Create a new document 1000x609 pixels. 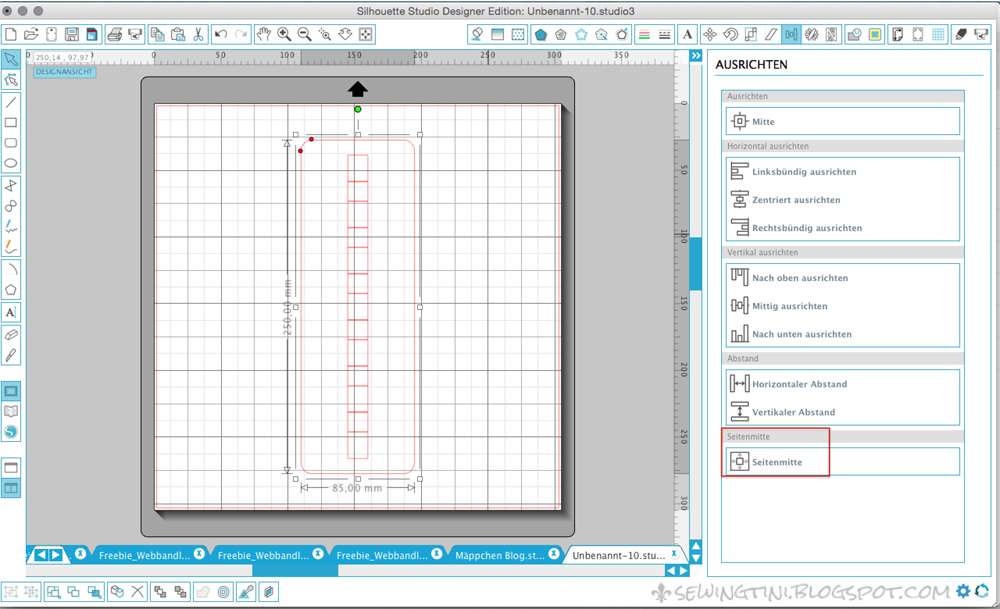pyautogui.click(x=10, y=34)
